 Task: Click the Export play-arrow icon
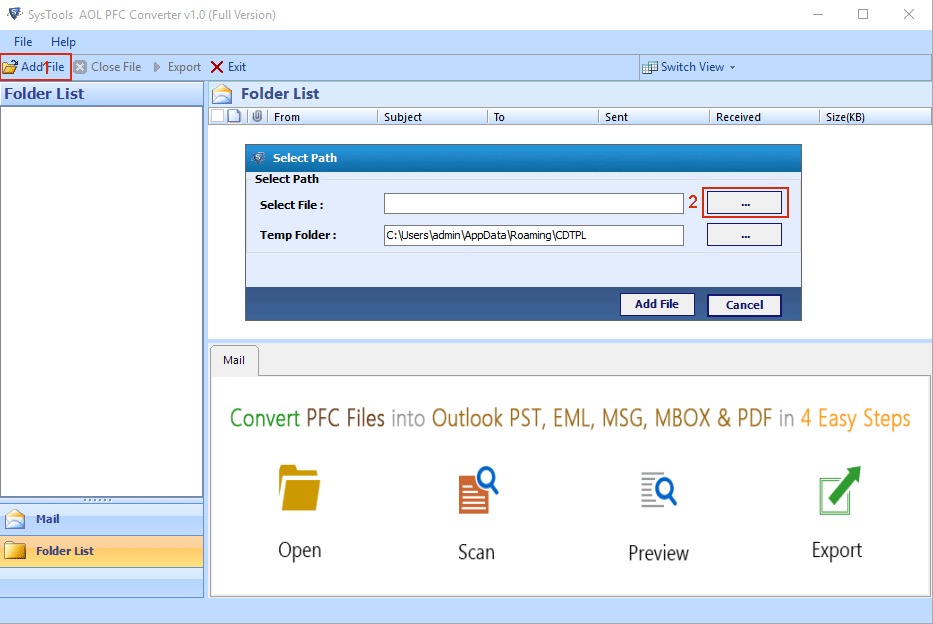pos(157,67)
